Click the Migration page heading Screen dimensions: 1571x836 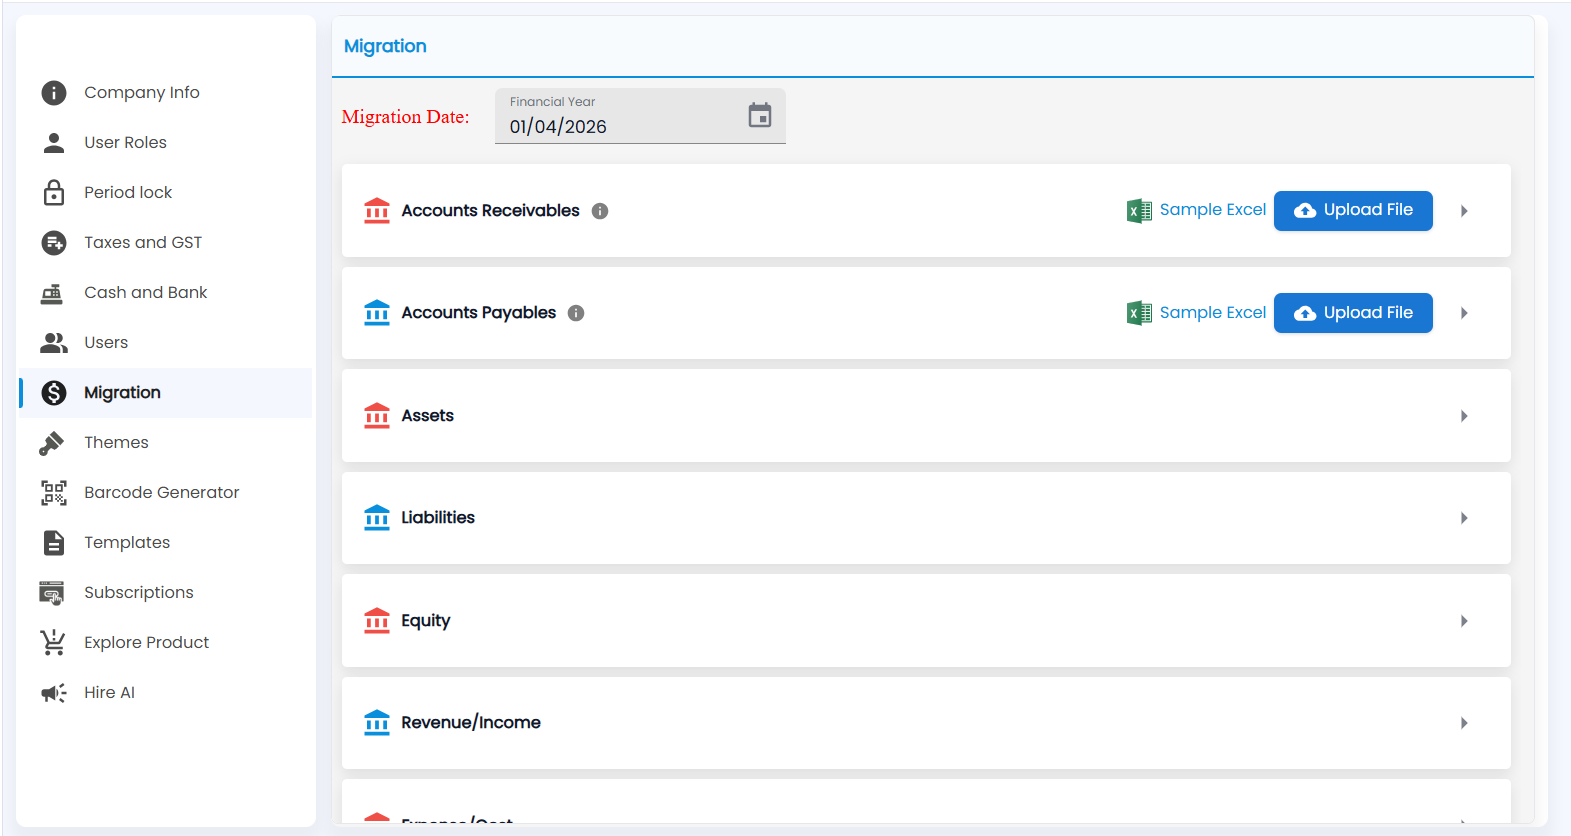coord(385,46)
